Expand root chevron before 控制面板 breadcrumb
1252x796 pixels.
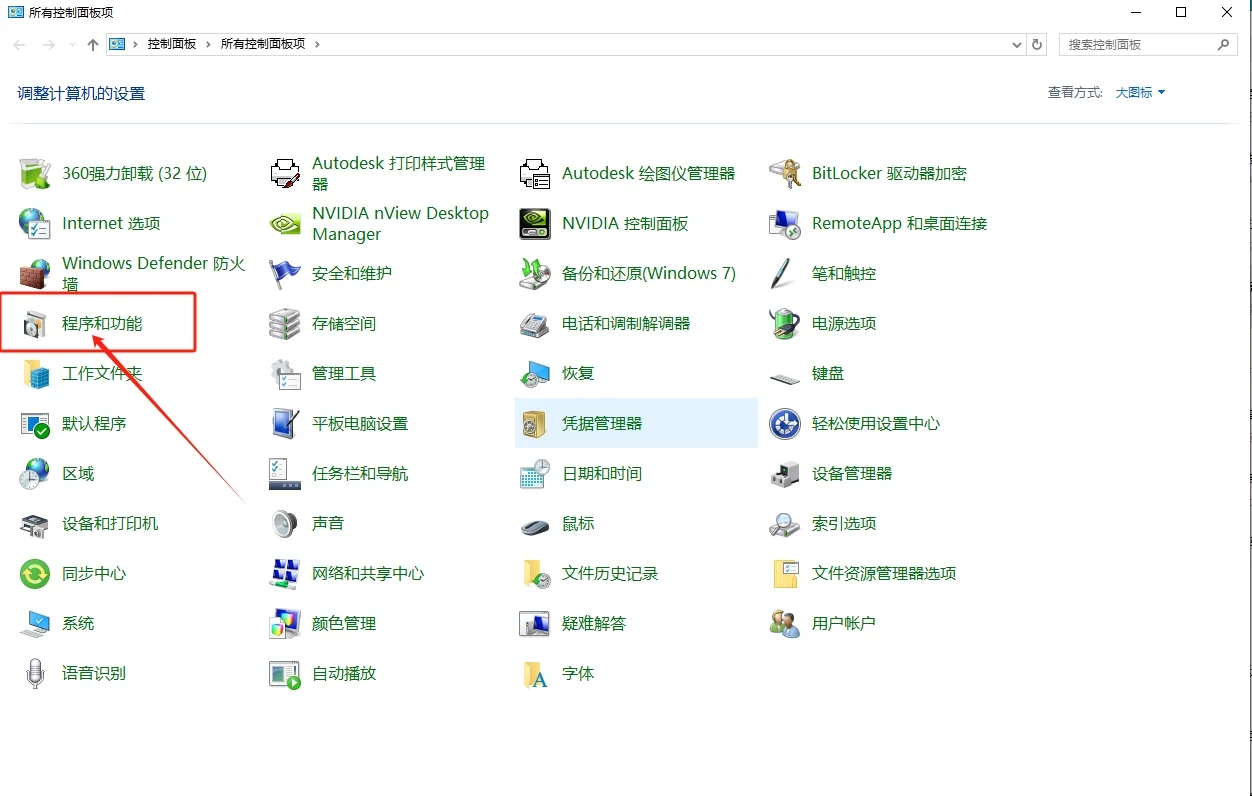point(135,44)
